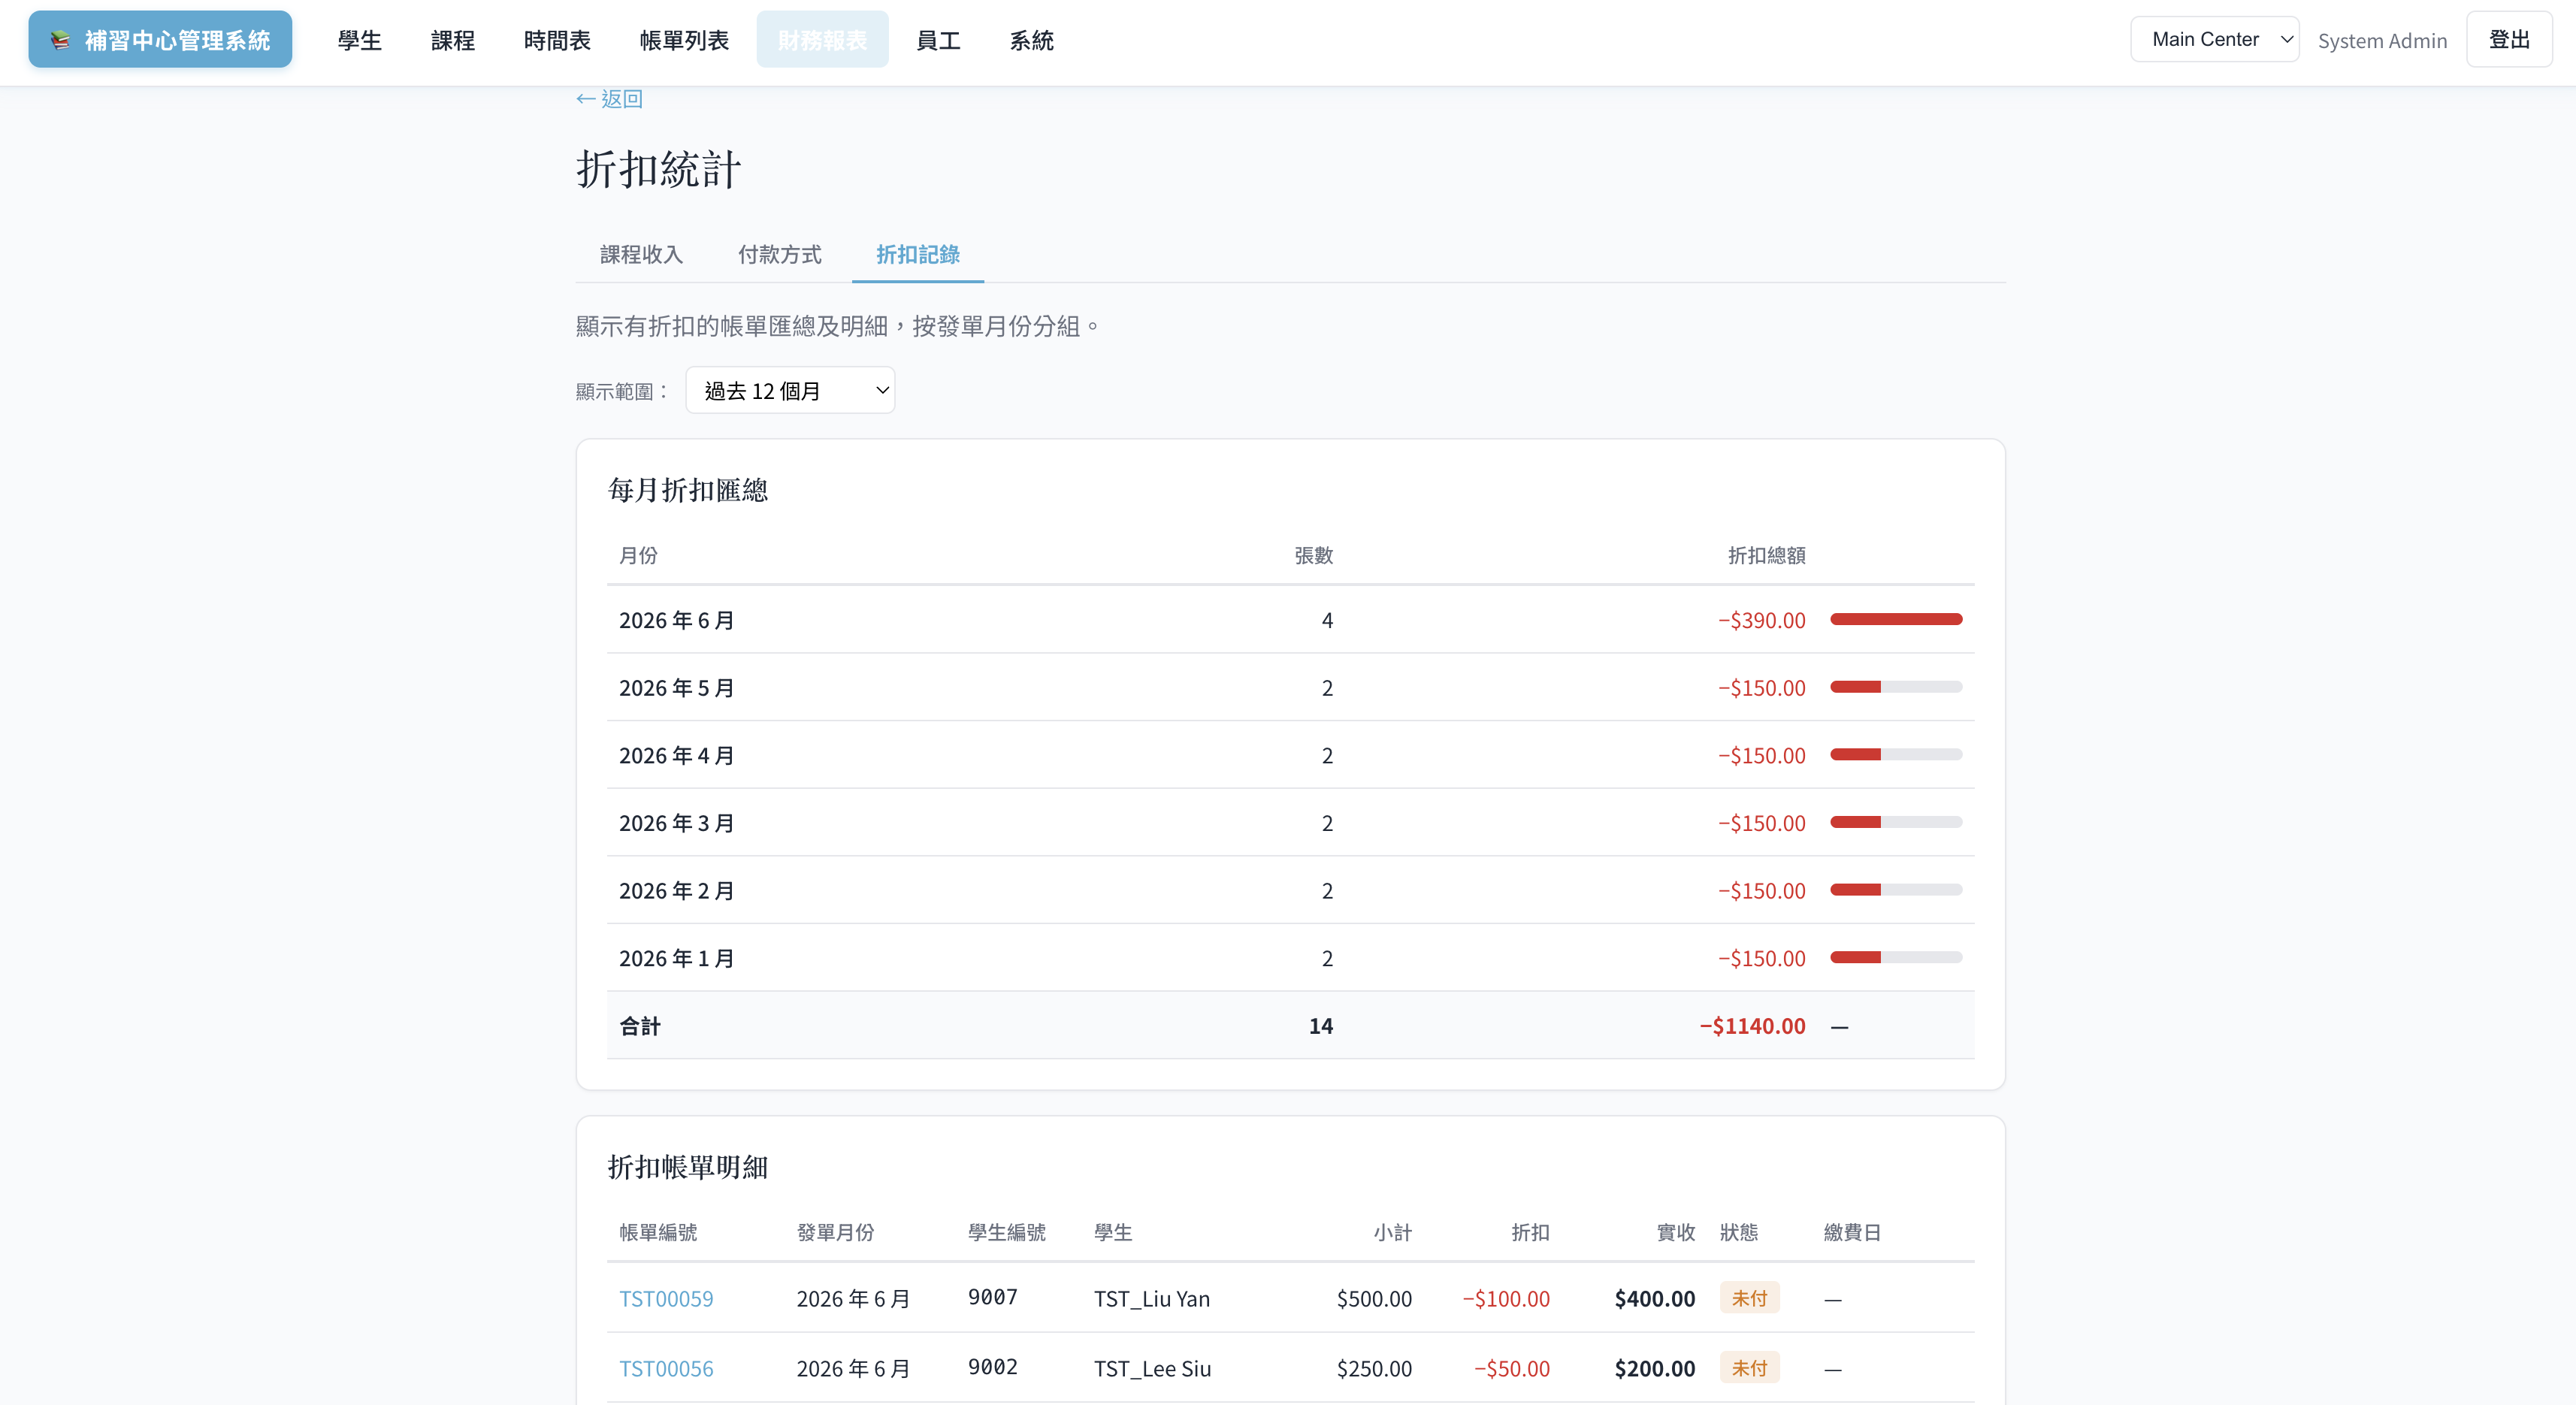Click the 補習中心管理系統 logo button
Screen dimensions: 2576x1405
(x=160, y=40)
